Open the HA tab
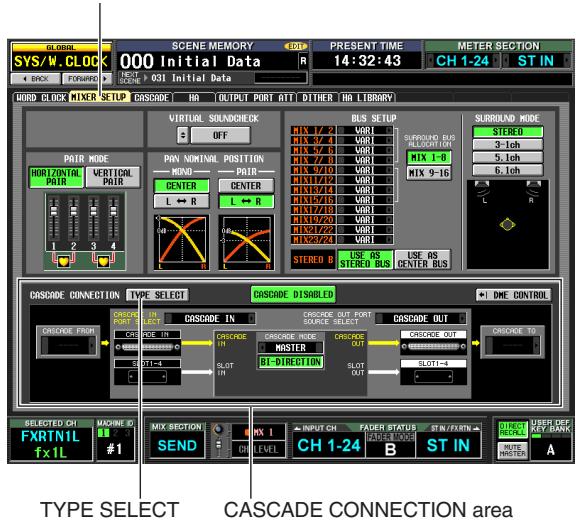The image size is (576, 523). point(194,98)
